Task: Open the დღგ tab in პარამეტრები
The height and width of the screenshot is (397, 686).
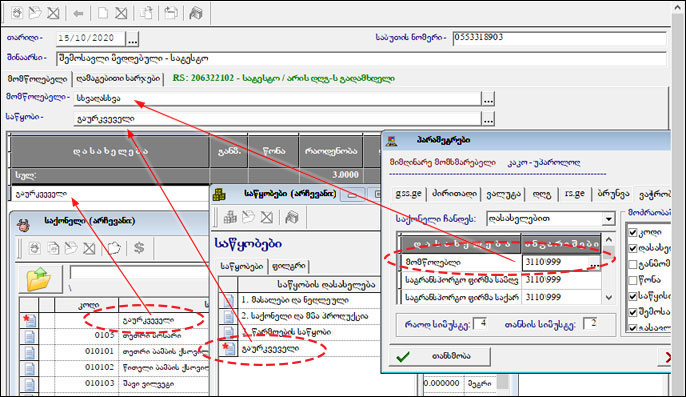Action: click(x=542, y=193)
